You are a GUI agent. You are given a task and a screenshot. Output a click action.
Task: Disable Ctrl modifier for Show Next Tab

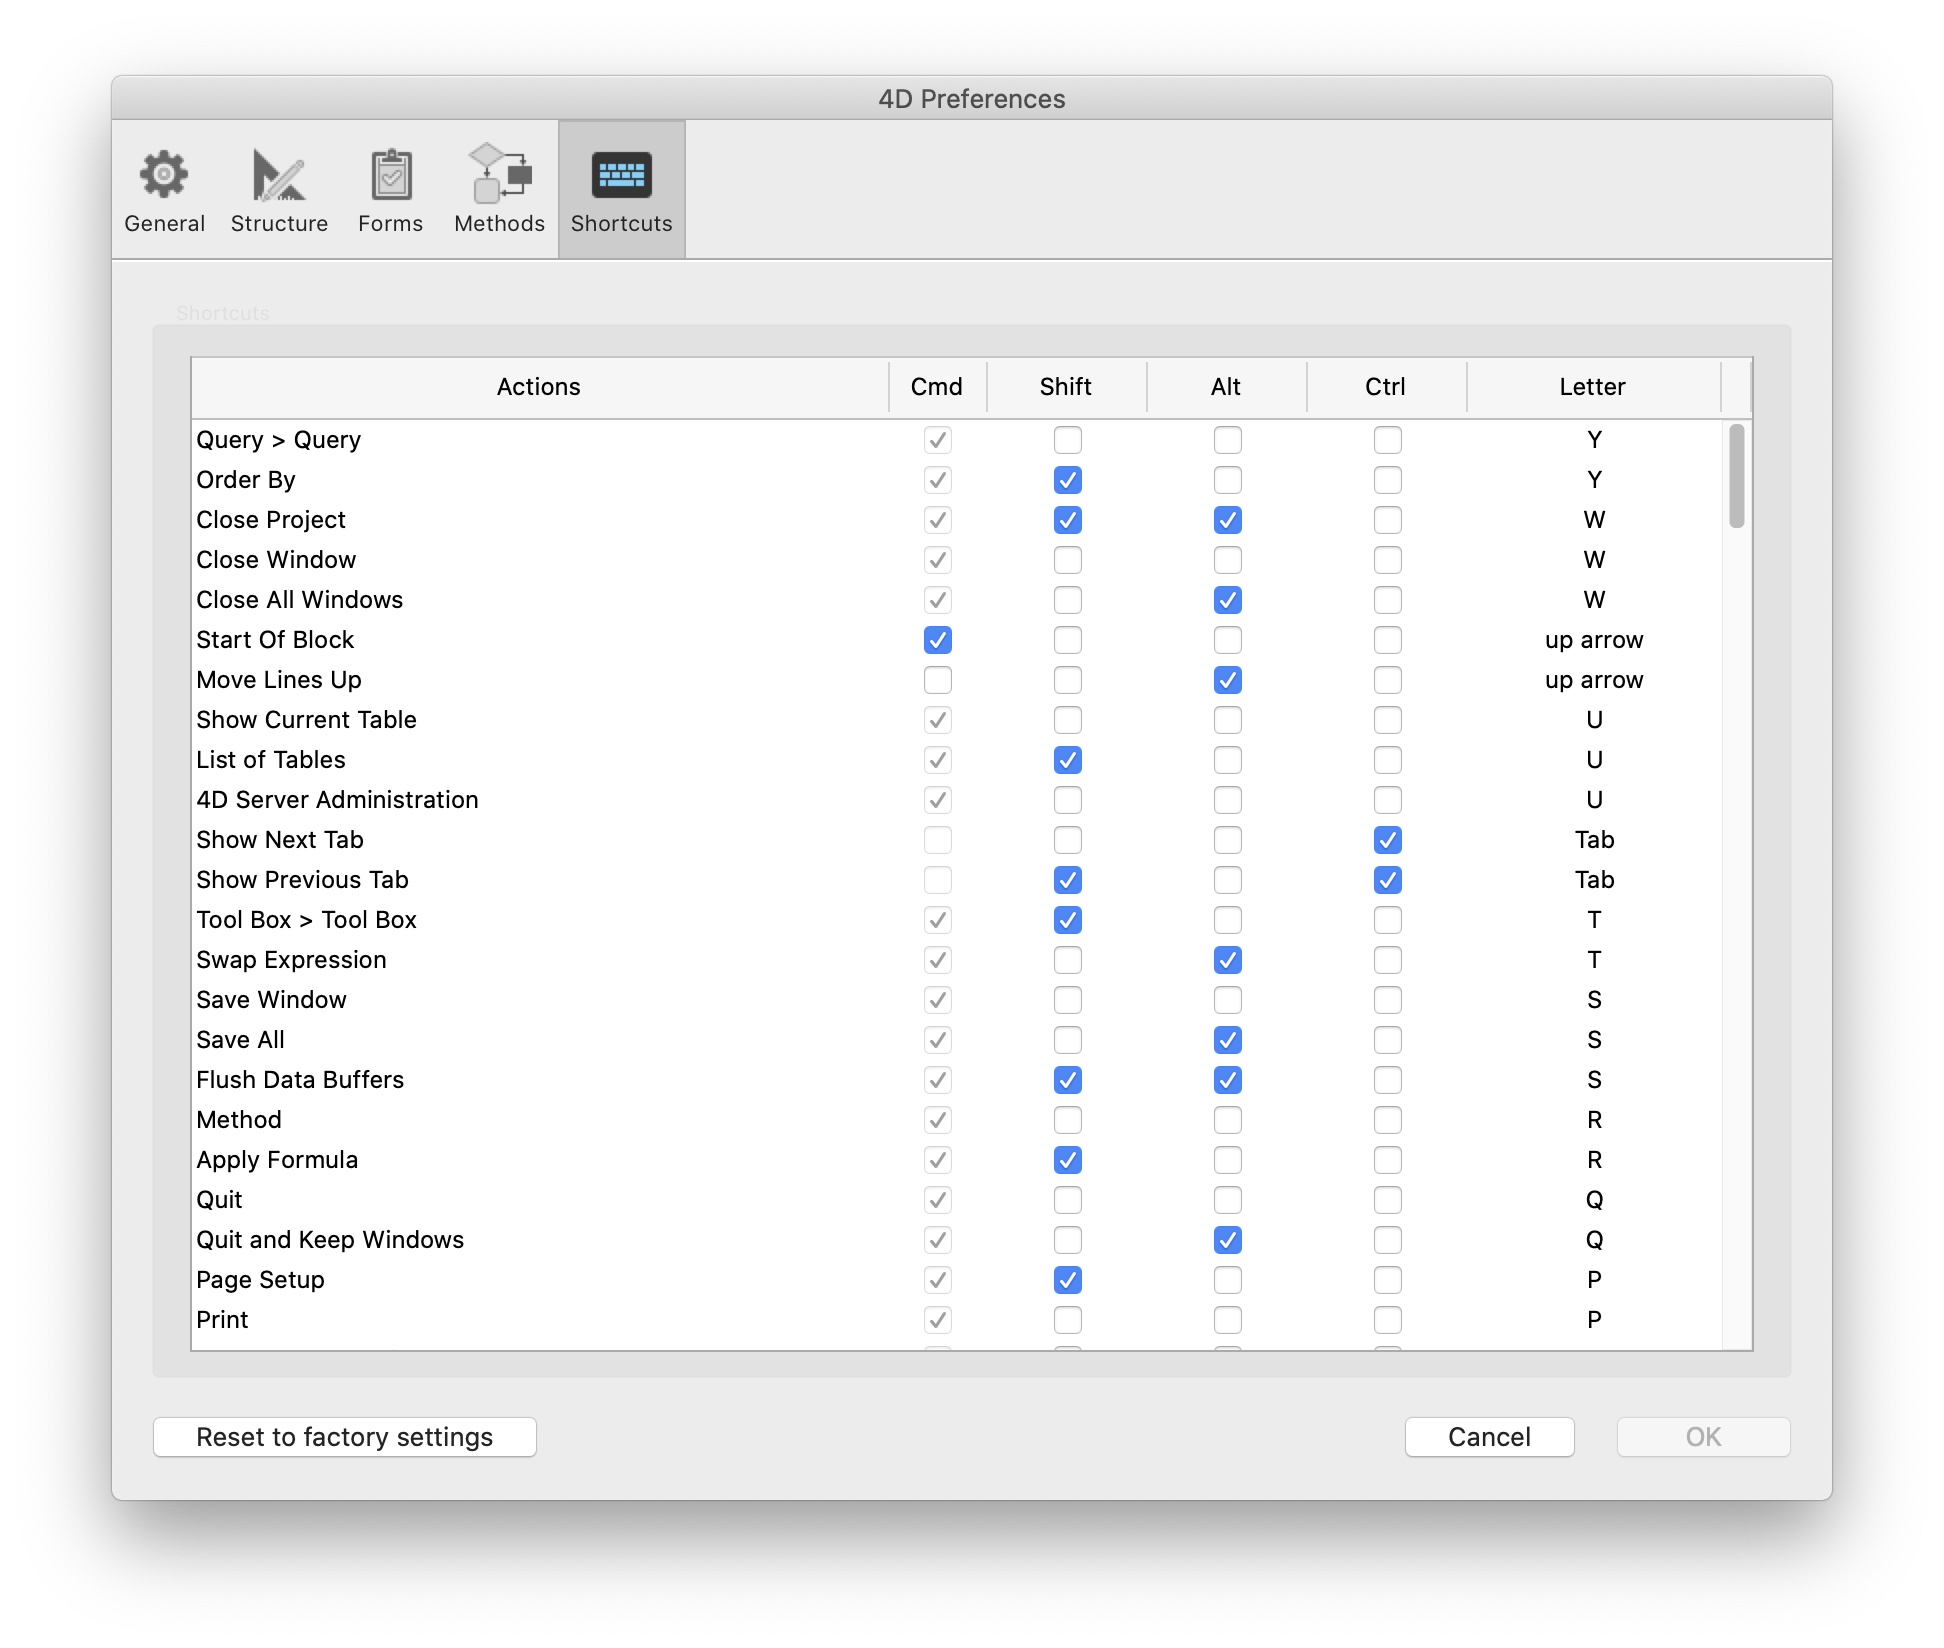click(x=1387, y=840)
